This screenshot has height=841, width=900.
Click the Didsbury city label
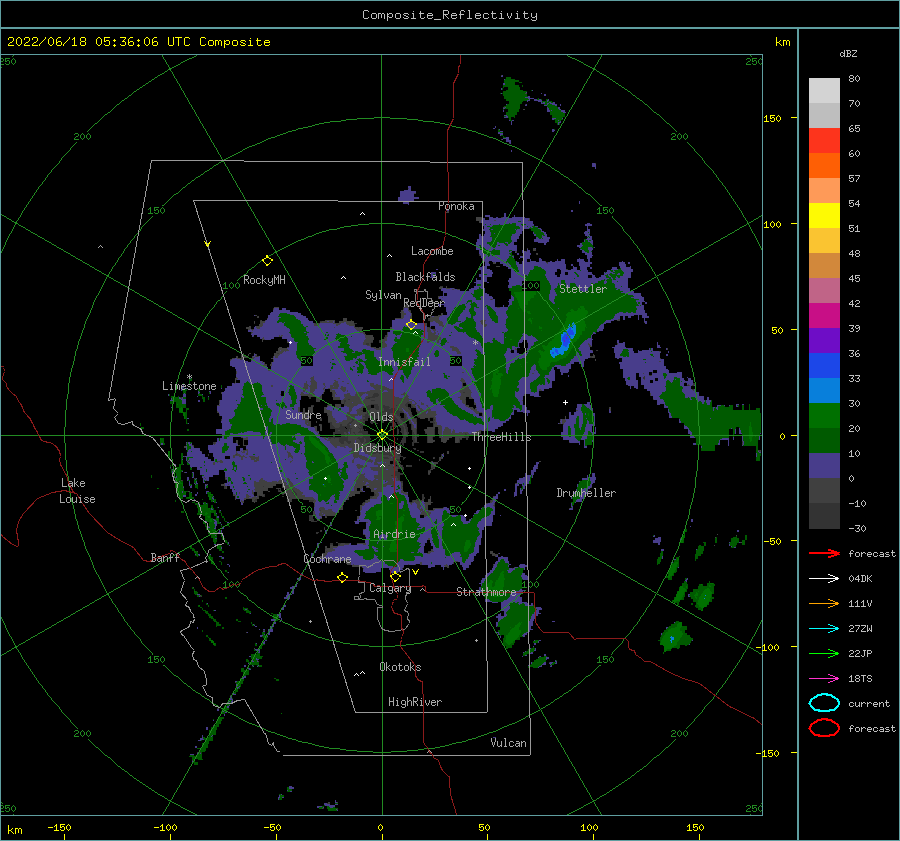tap(377, 448)
